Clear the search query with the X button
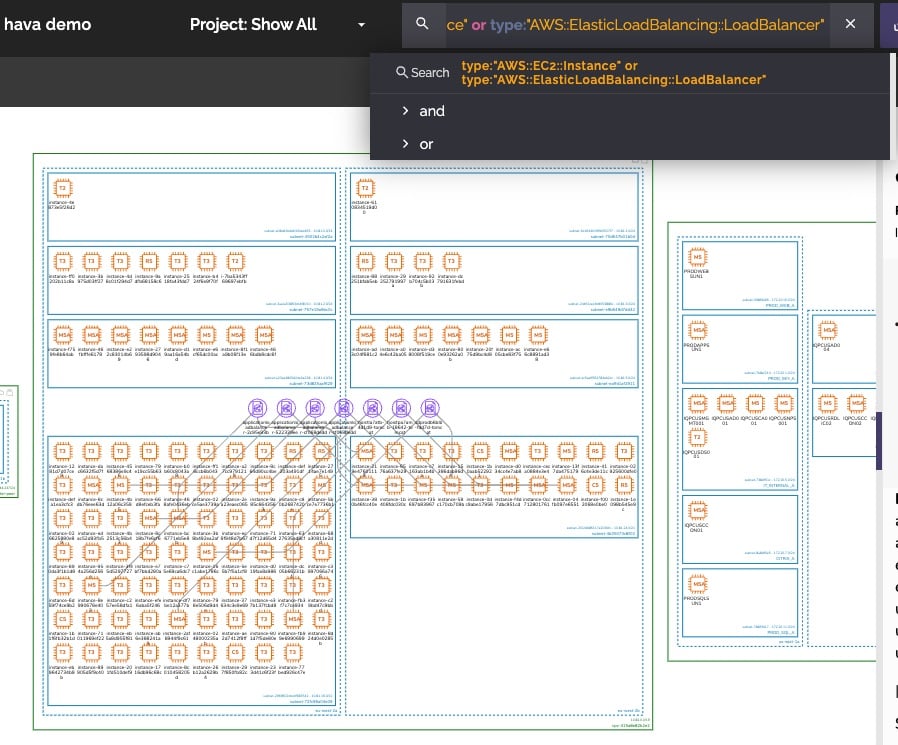The image size is (898, 745). pyautogui.click(x=851, y=24)
